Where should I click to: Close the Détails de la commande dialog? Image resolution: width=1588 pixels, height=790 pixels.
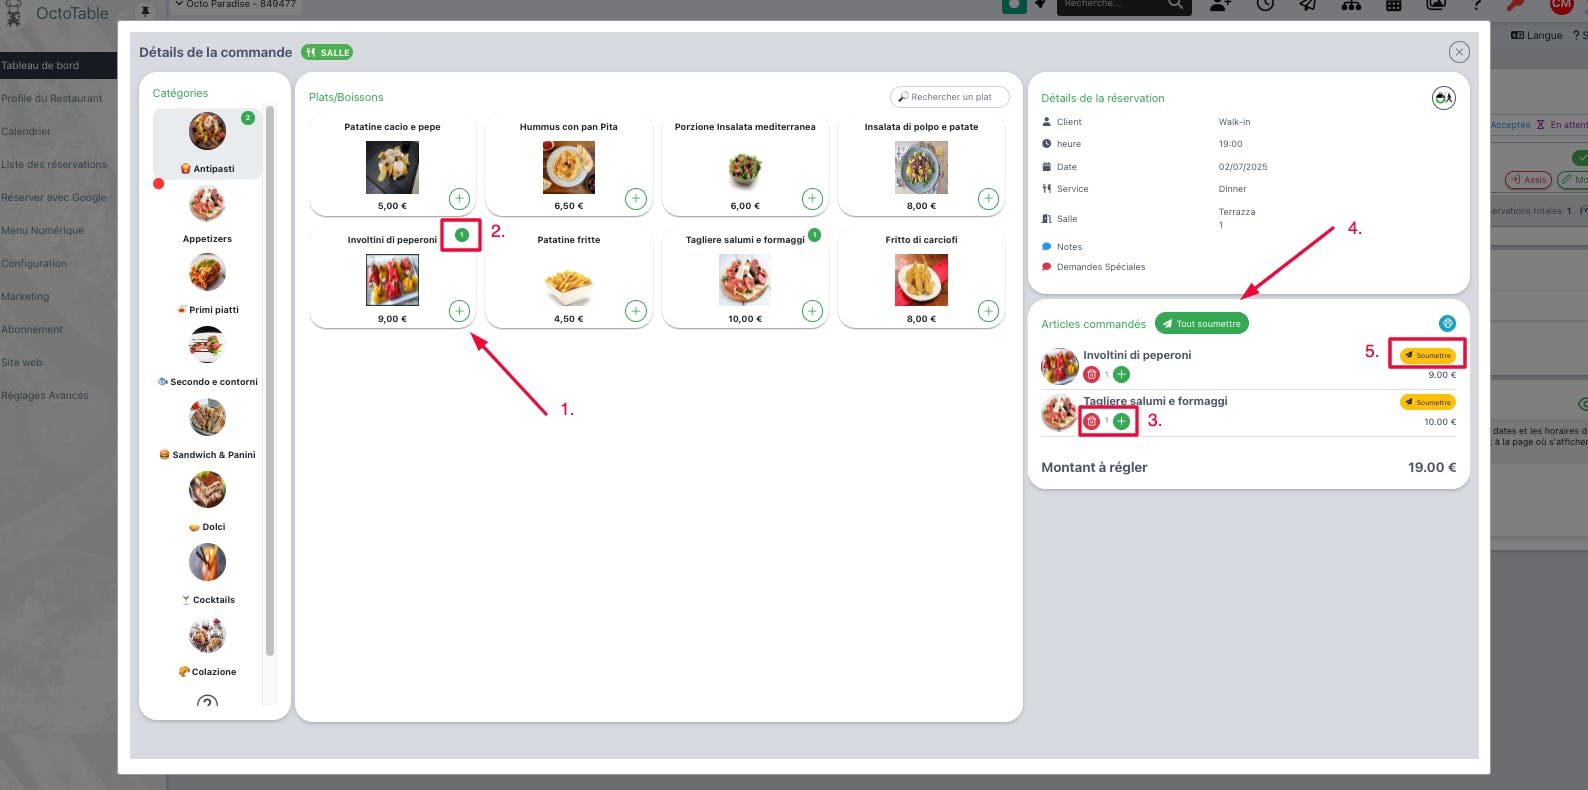1459,52
